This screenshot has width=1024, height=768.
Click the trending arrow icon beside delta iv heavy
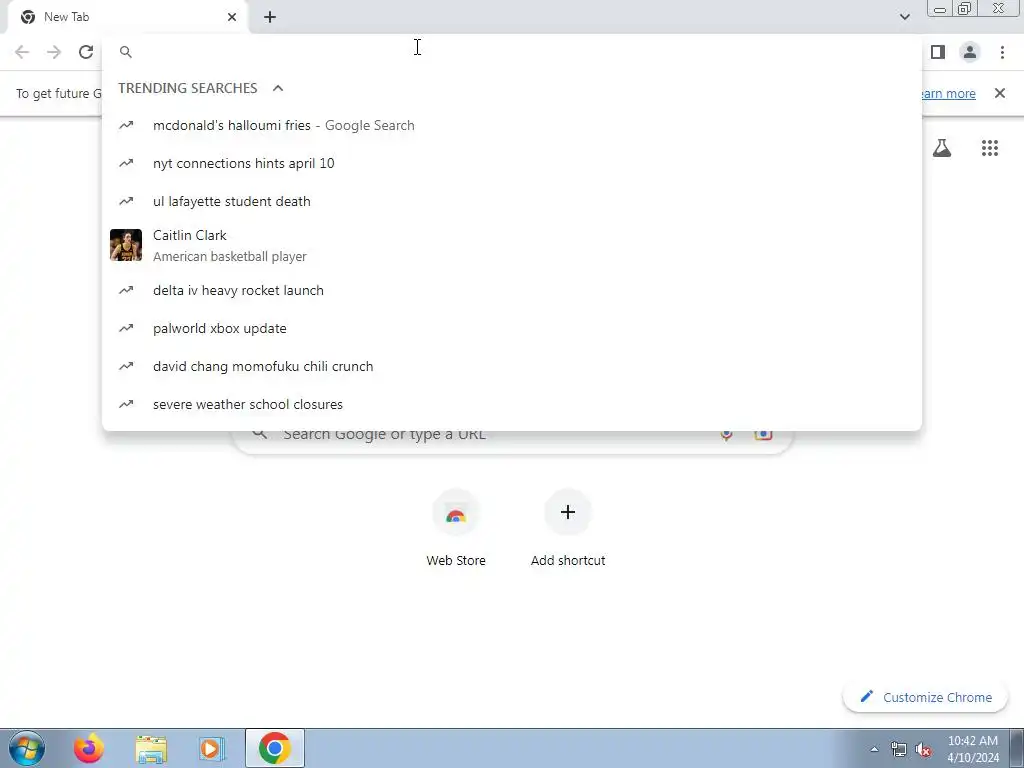[x=126, y=291]
